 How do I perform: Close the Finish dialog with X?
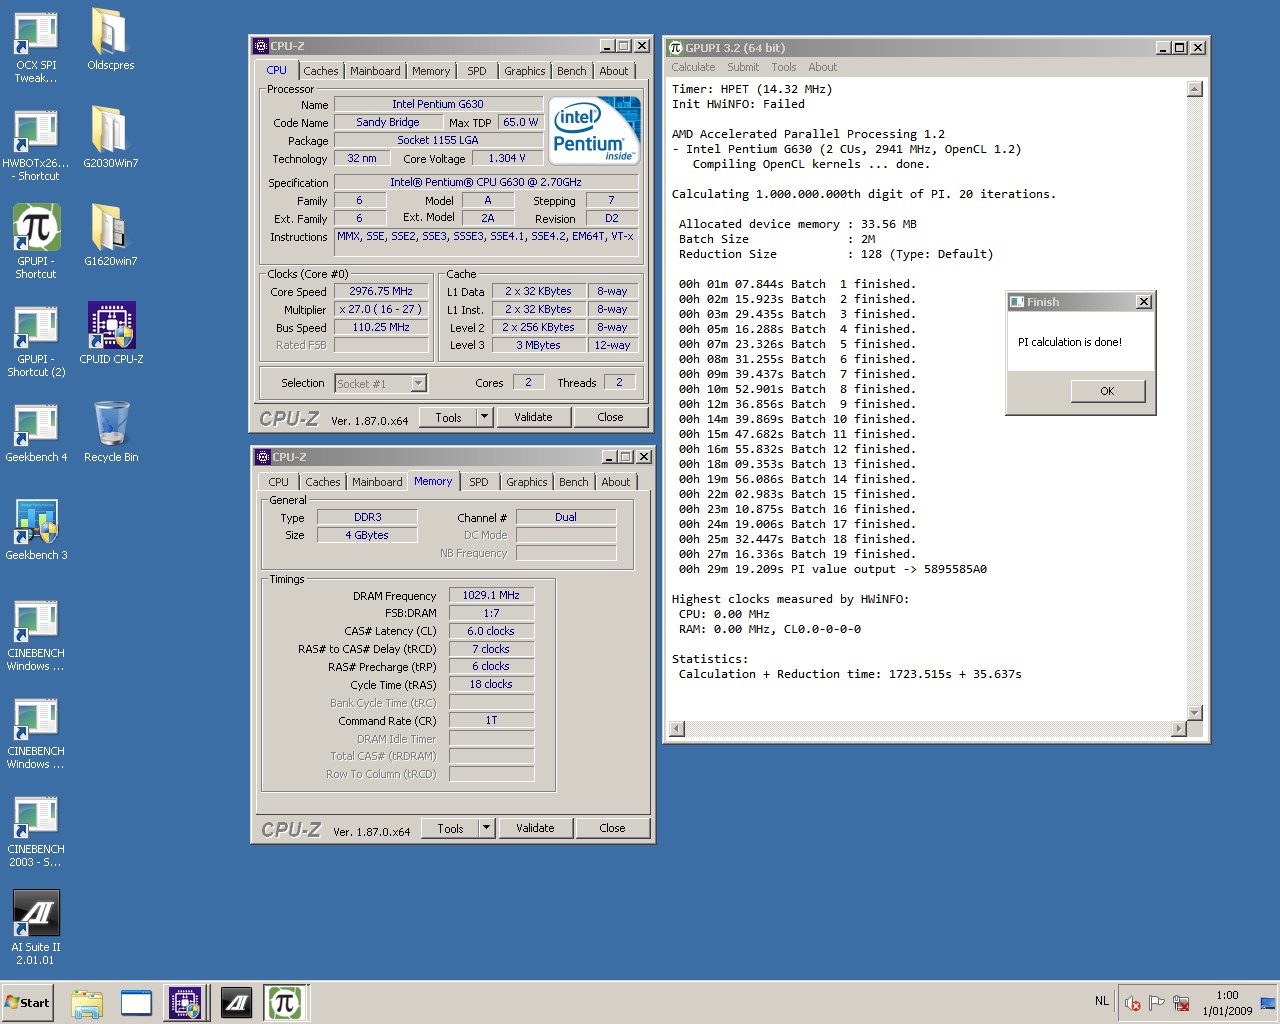coord(1144,301)
